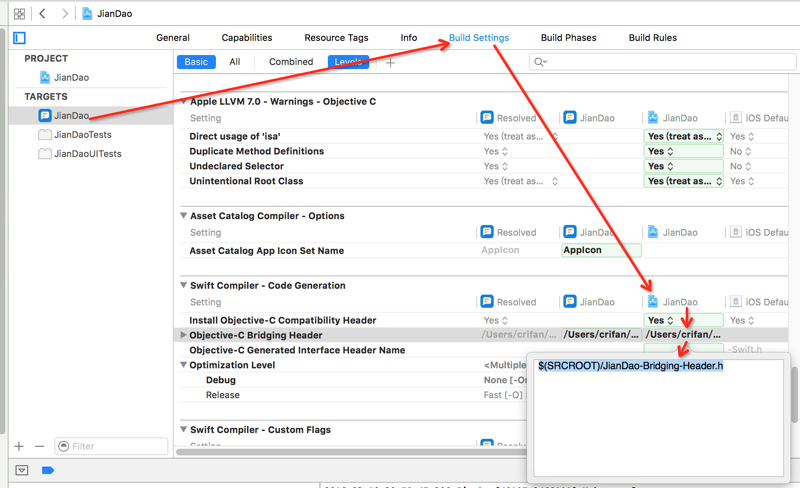Image resolution: width=800 pixels, height=488 pixels.
Task: Click JianDao in the jump bar
Action: (115, 14)
